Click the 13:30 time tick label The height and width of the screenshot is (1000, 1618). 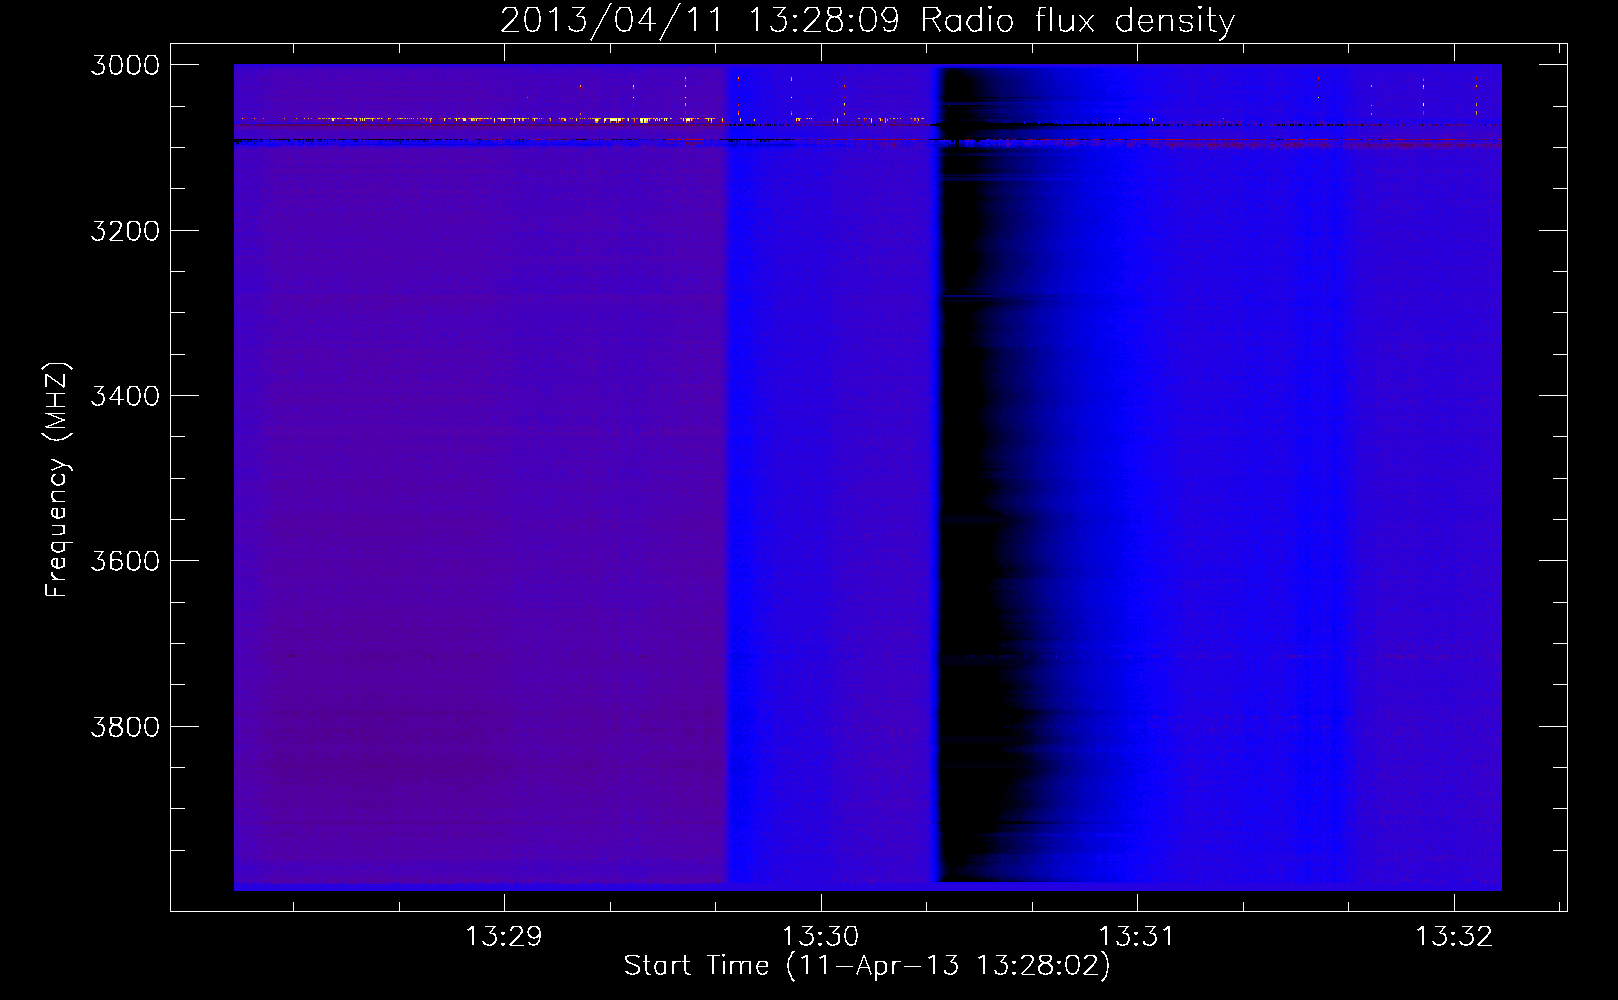pyautogui.click(x=820, y=937)
